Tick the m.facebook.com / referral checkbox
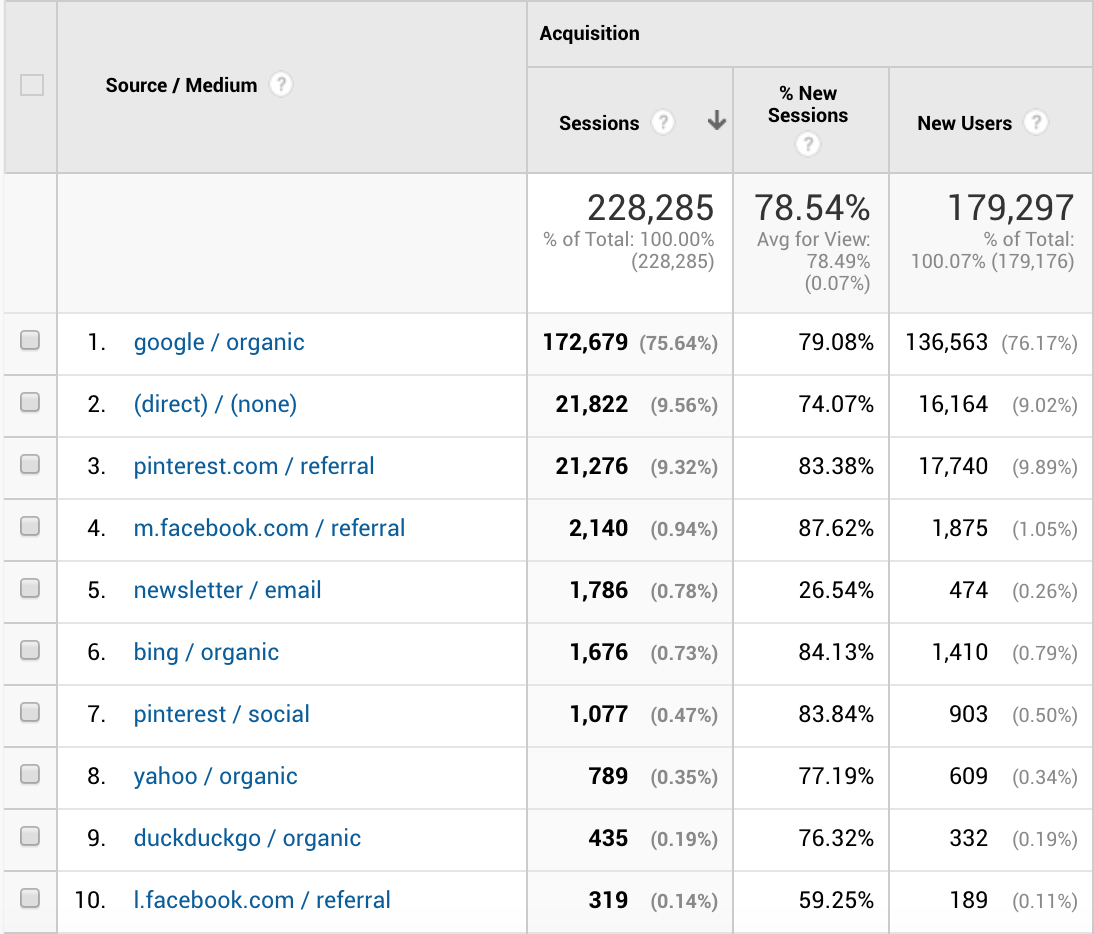The width and height of the screenshot is (1094, 934). click(x=30, y=527)
